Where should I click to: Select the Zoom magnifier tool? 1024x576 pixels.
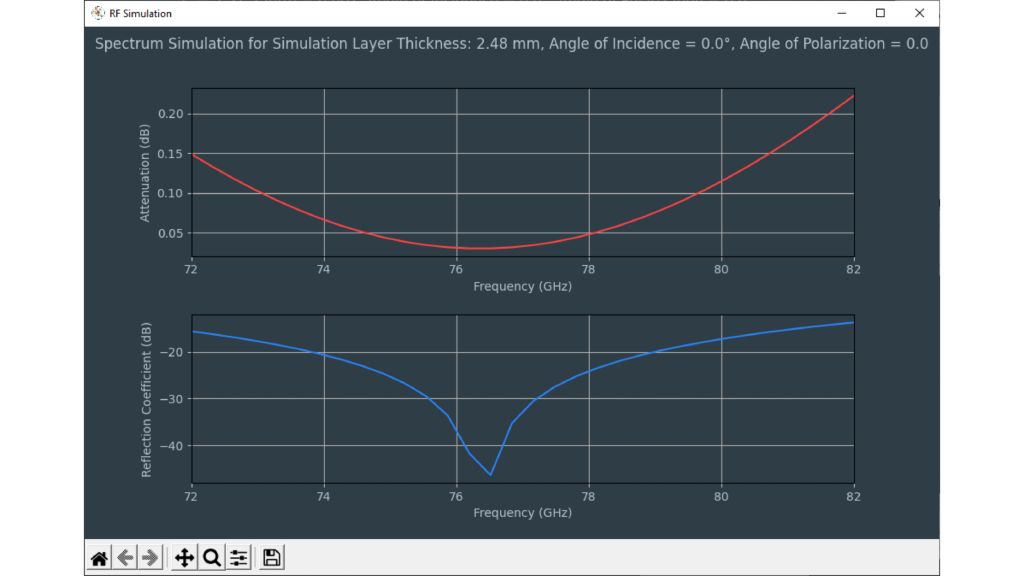212,558
